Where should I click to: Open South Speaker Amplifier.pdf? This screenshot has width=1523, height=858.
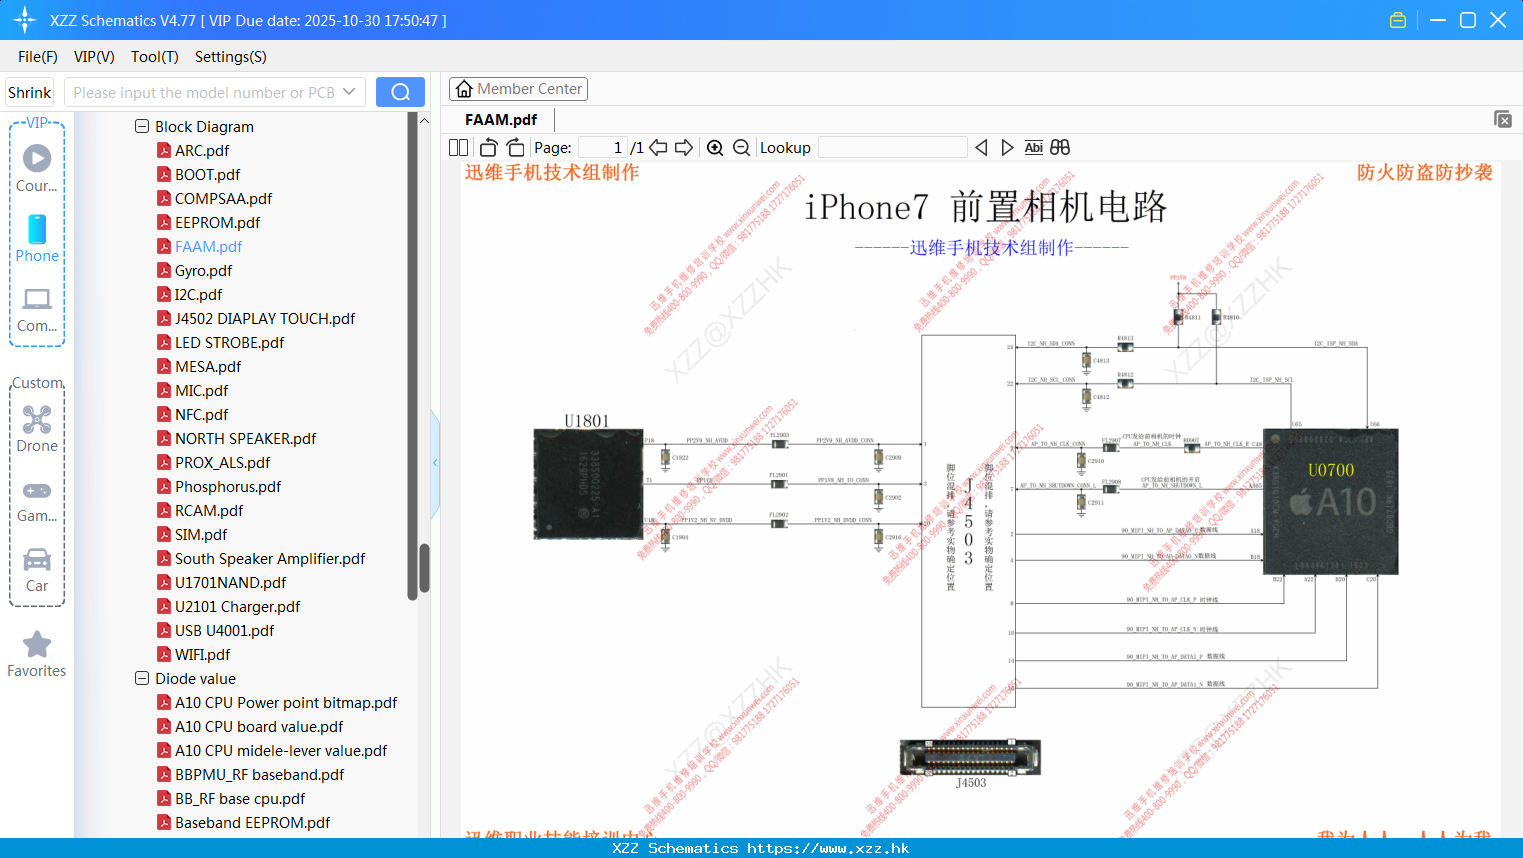270,558
